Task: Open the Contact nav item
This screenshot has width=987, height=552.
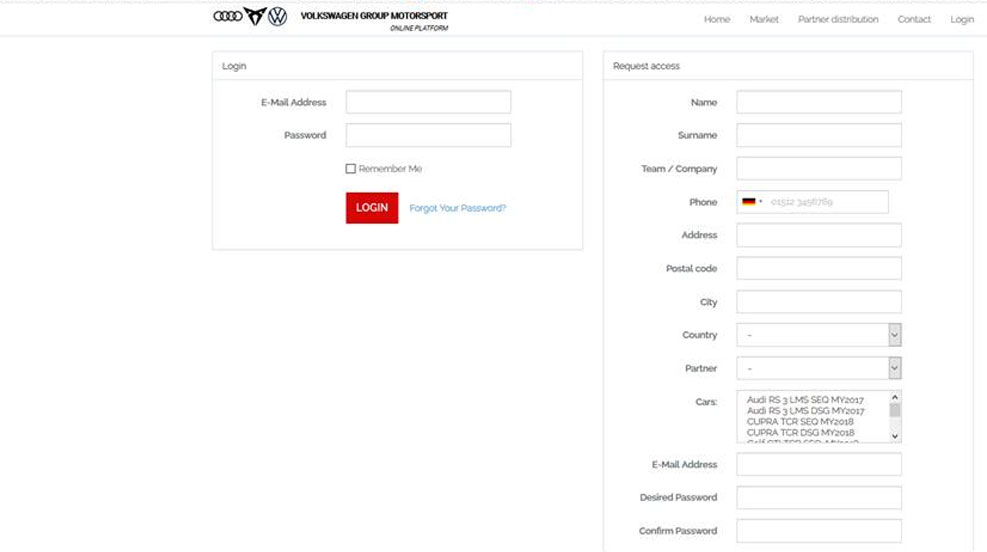Action: 914,20
